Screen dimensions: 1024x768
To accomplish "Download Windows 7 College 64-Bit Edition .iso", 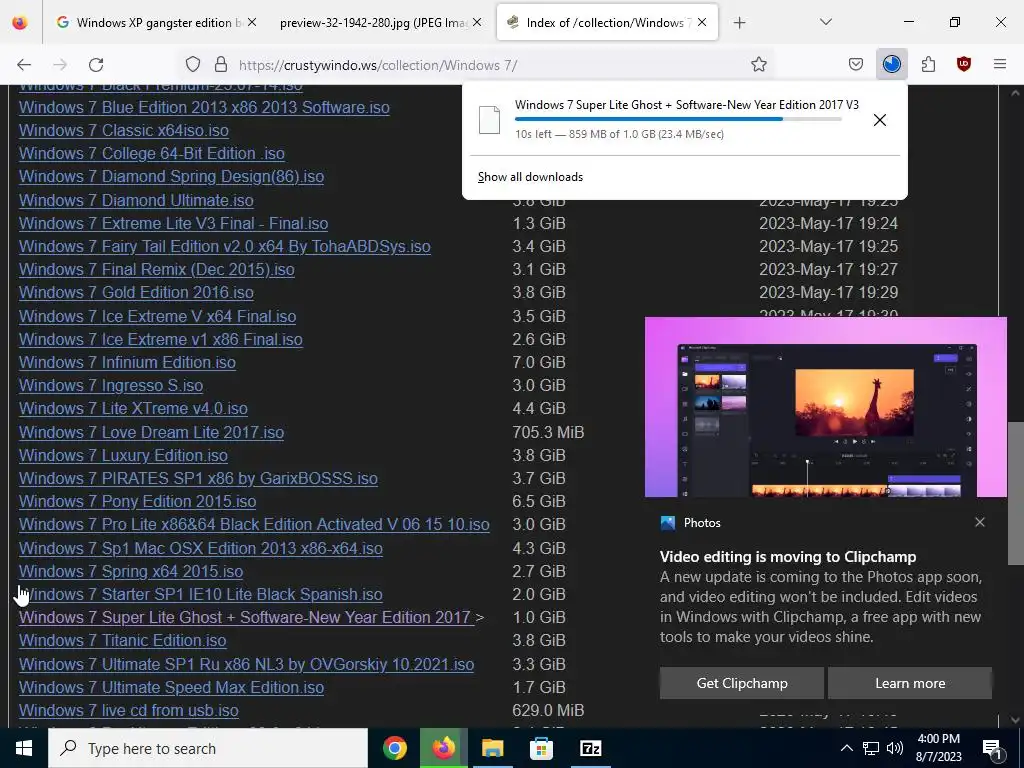I will click(x=152, y=153).
